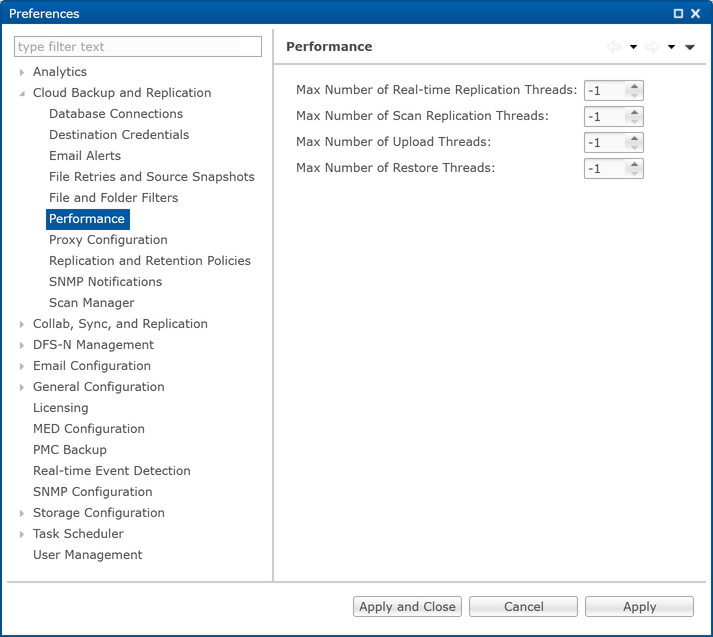Click the Scan Replication Threads value field
The width and height of the screenshot is (713, 637).
(605, 117)
